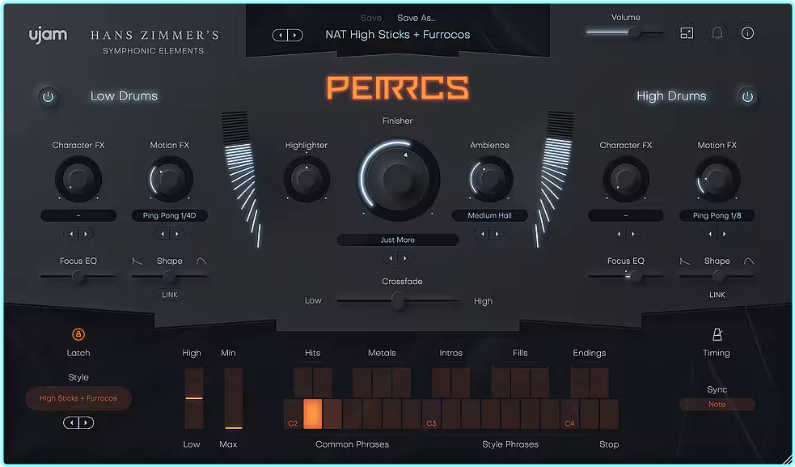Open the Just More Finisher dropdown
This screenshot has width=795, height=467.
tap(398, 240)
